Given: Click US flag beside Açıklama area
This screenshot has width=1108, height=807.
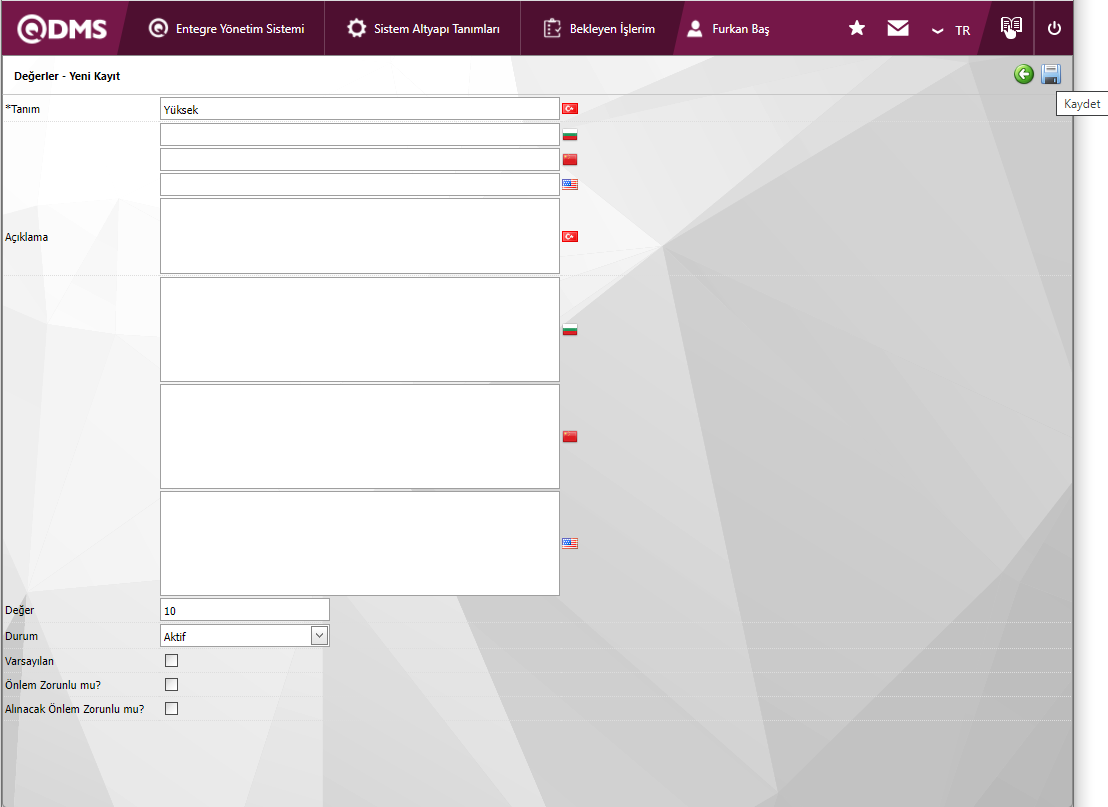Looking at the screenshot, I should tap(570, 543).
